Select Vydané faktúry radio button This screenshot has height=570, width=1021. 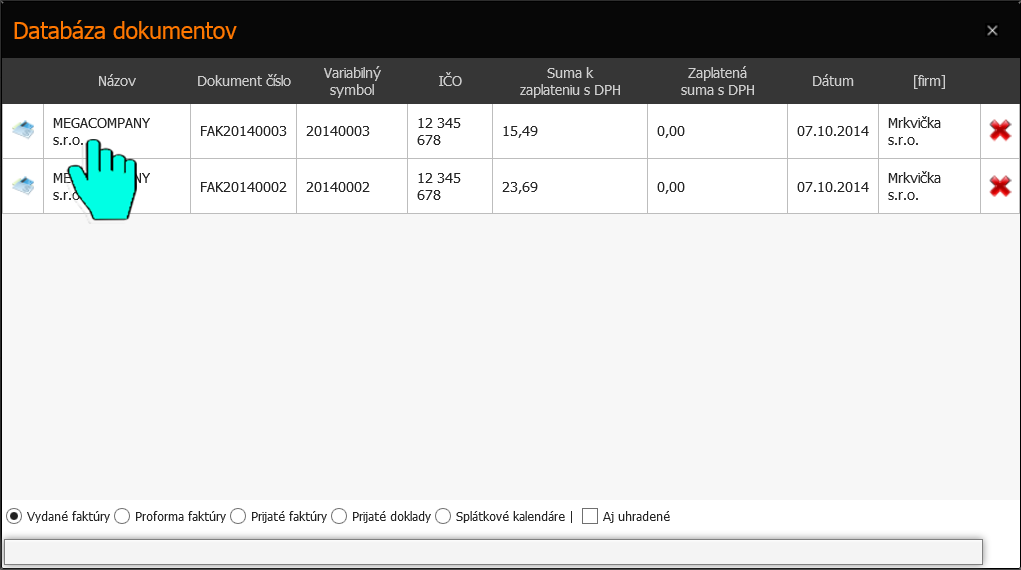[x=14, y=517]
